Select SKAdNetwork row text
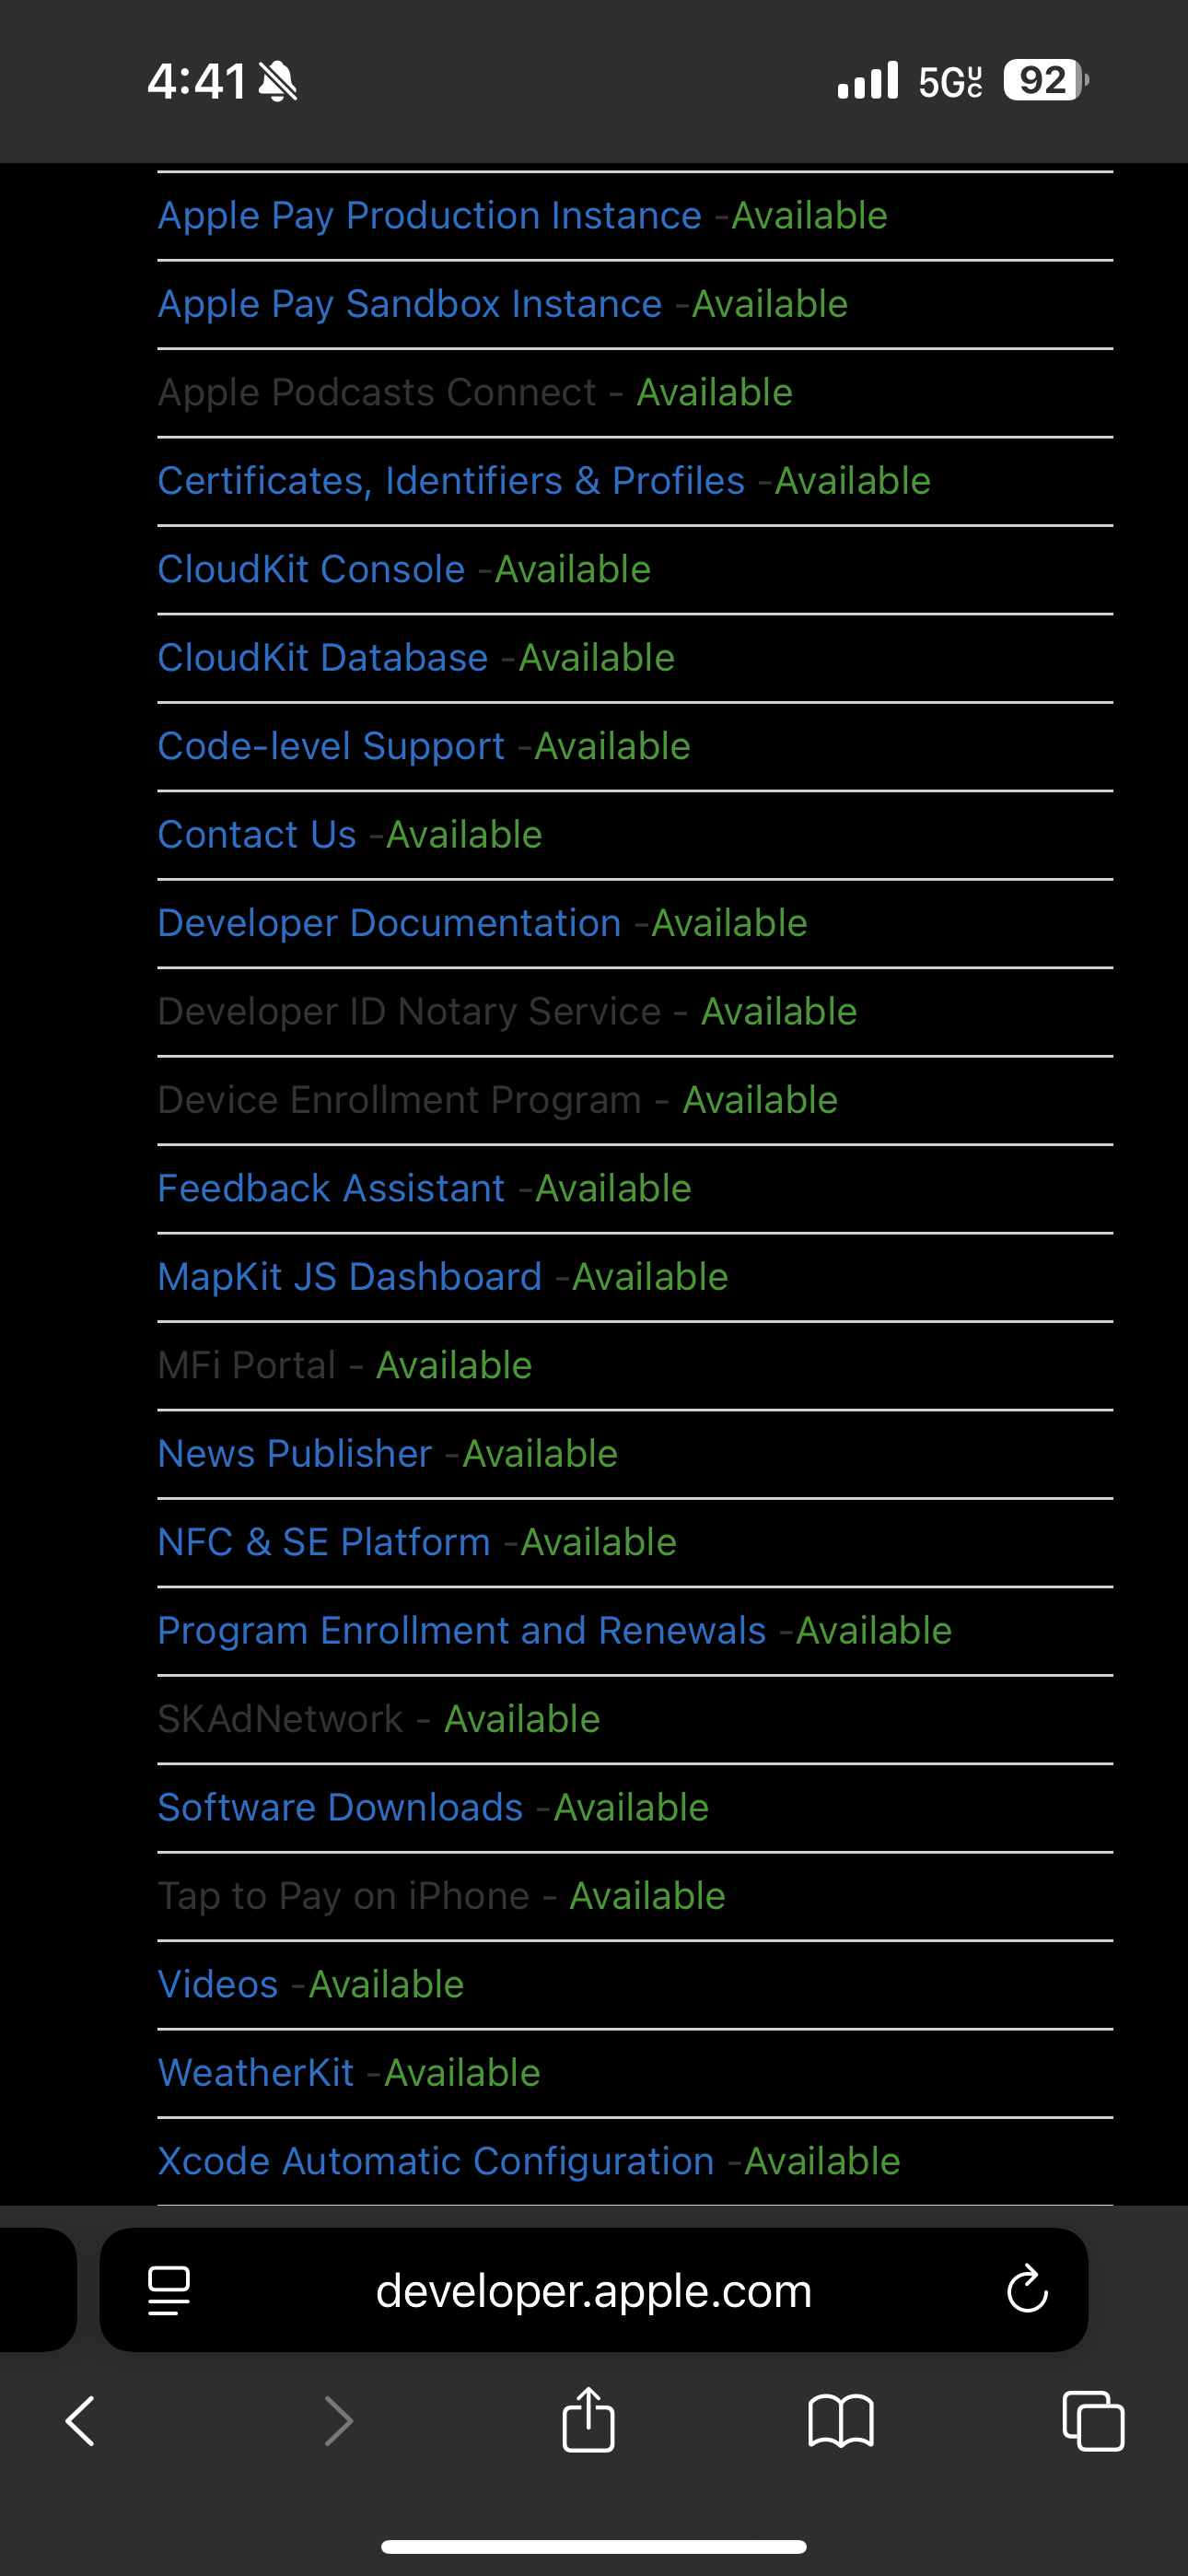 pos(281,1719)
